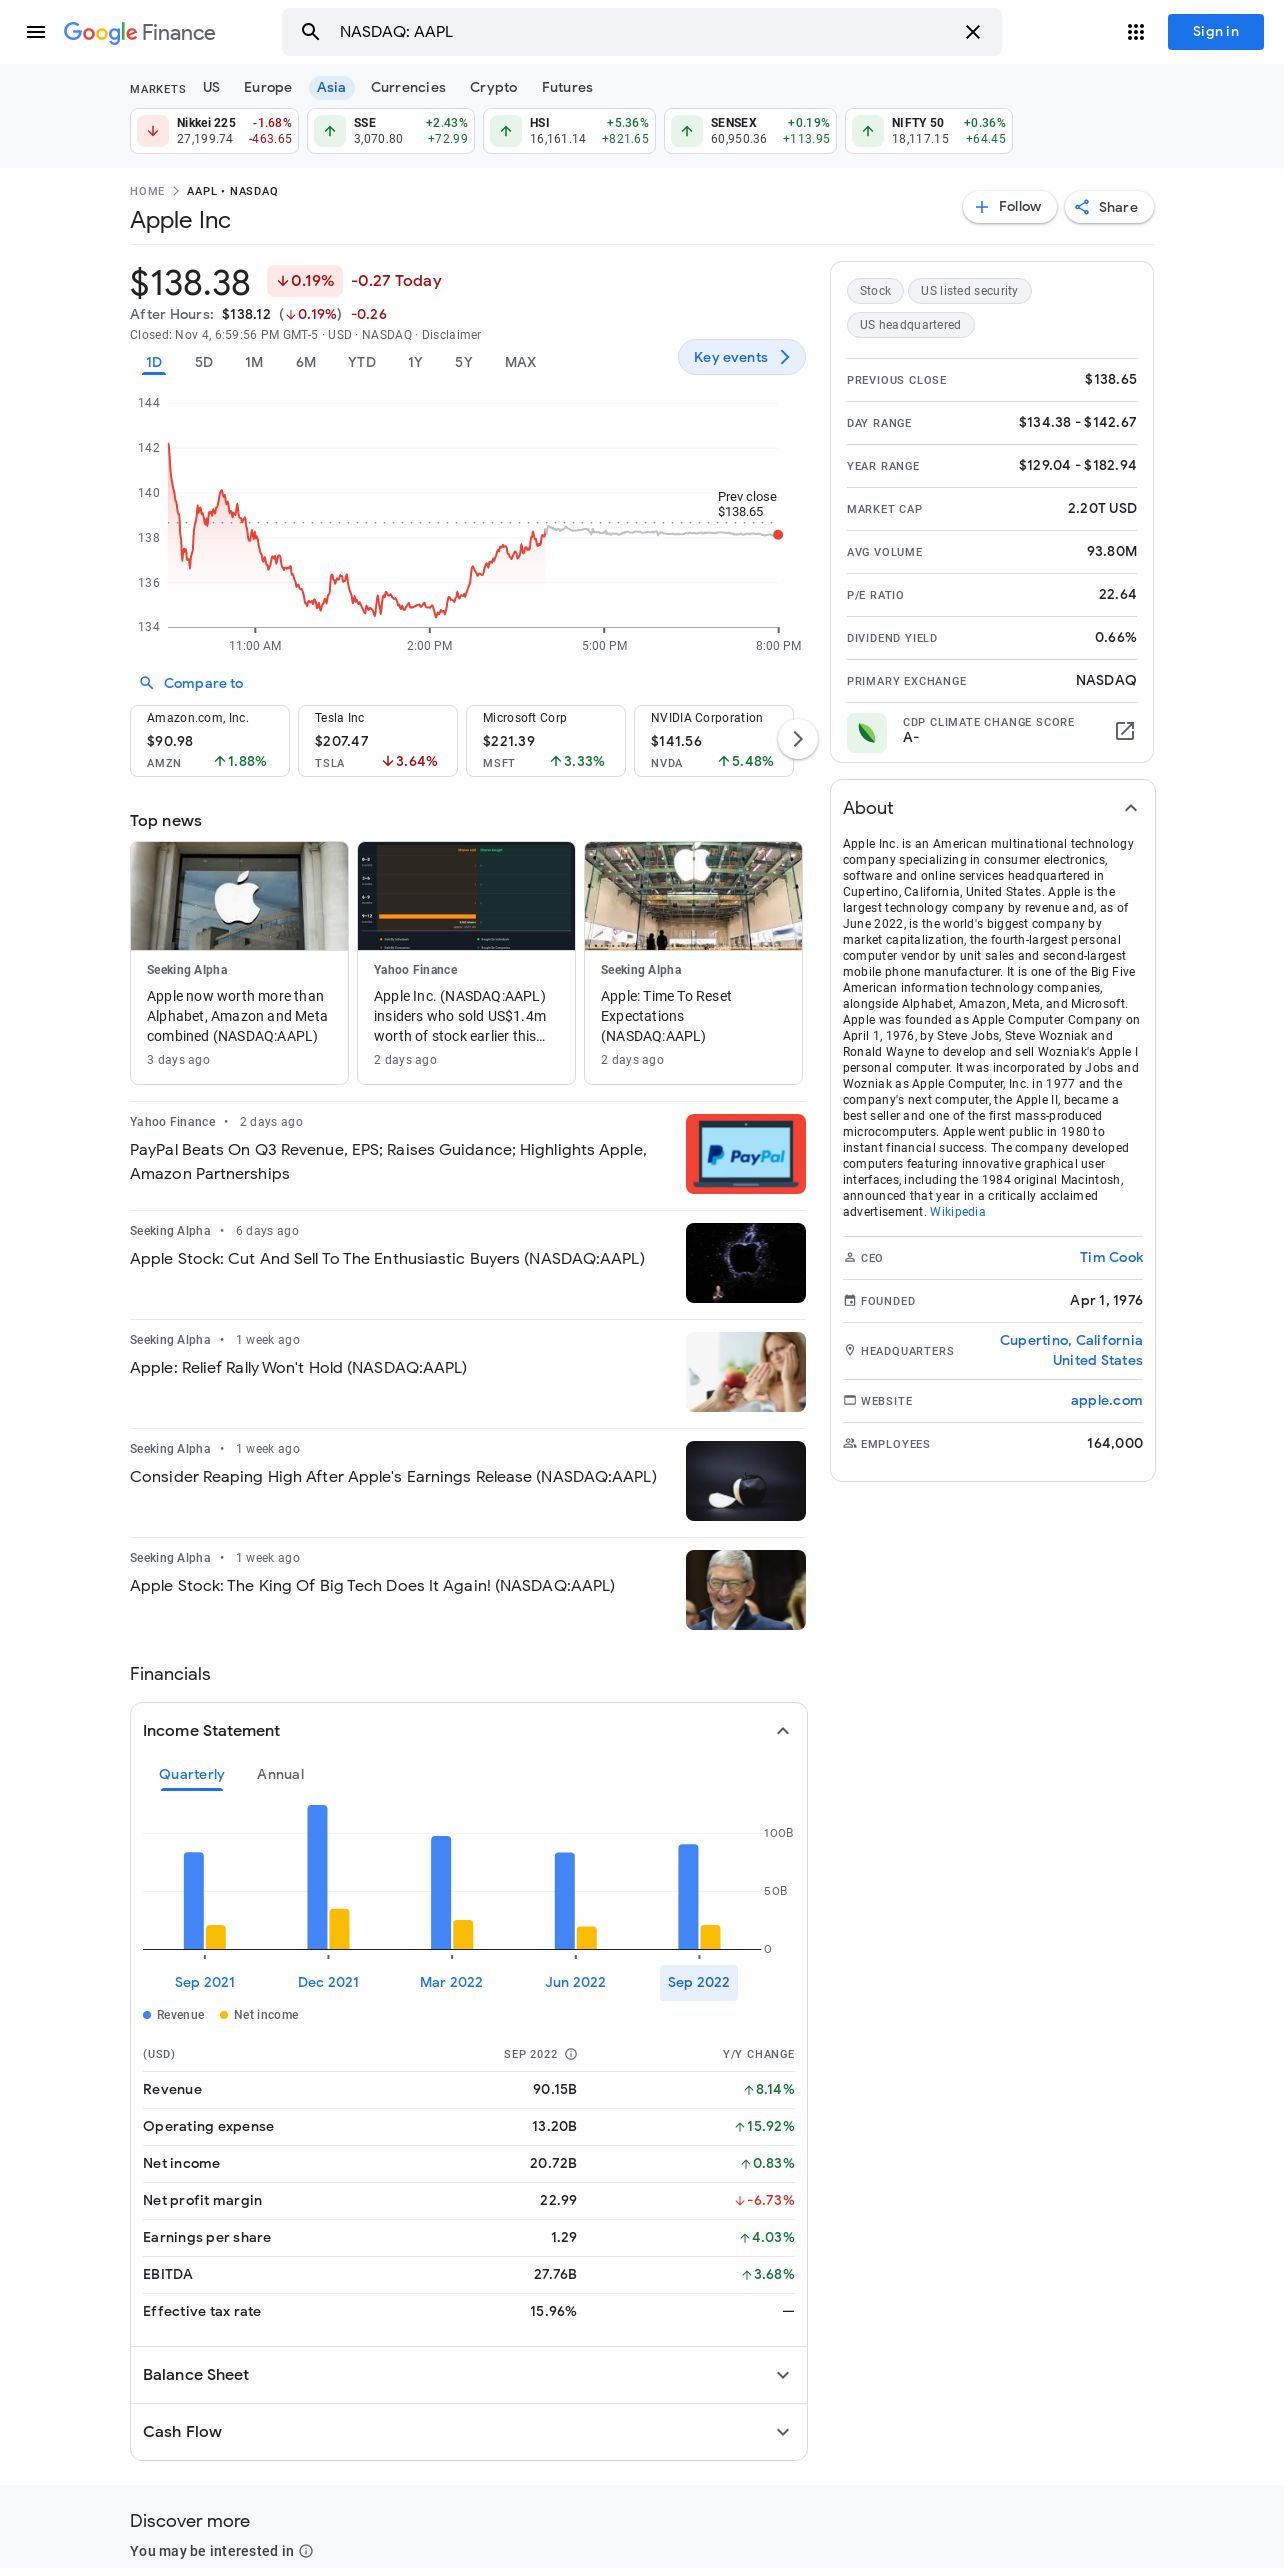Switch to Futures markets tab

567,87
